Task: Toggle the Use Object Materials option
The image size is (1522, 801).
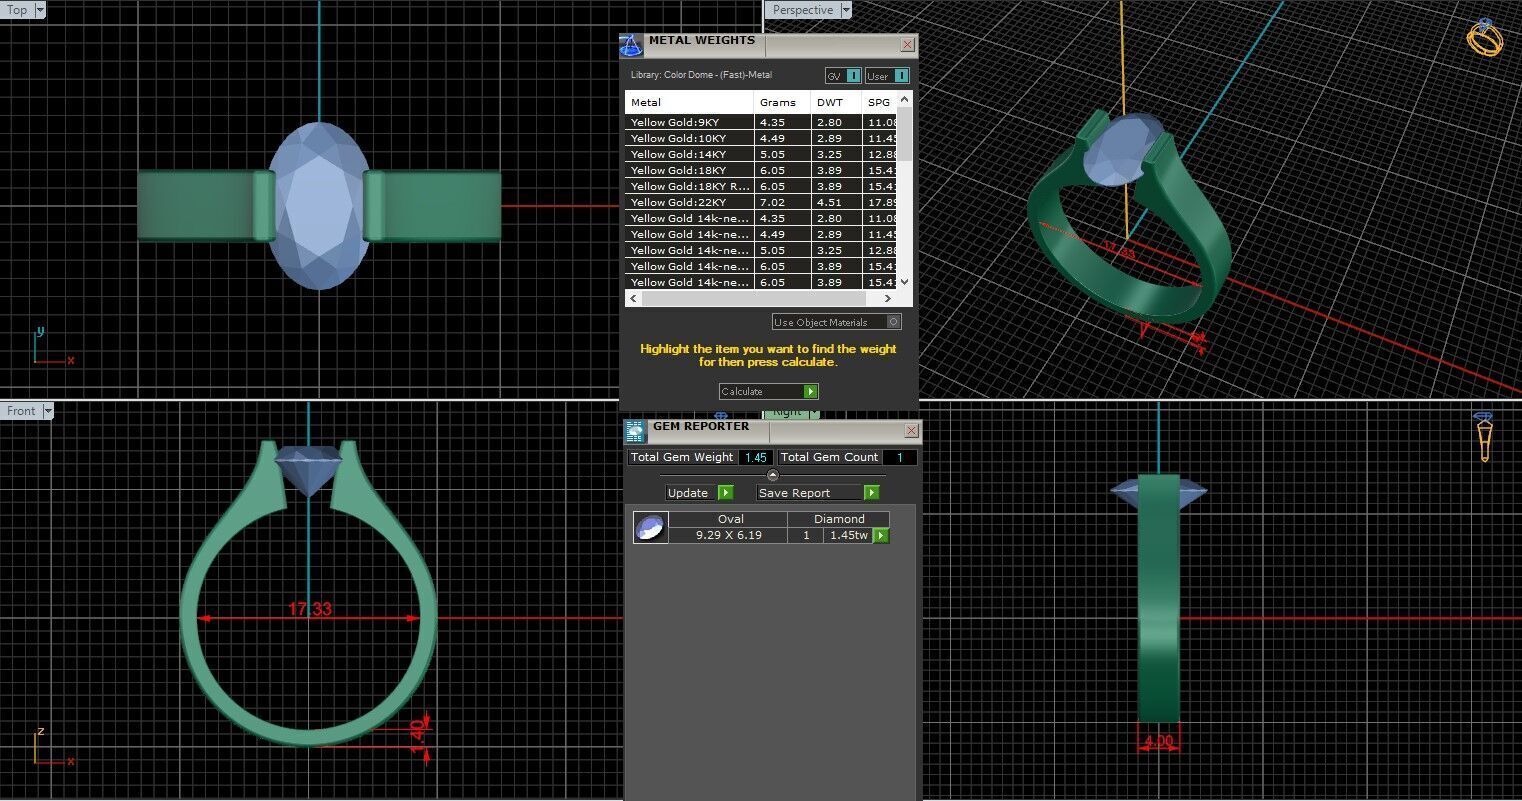Action: pos(894,321)
